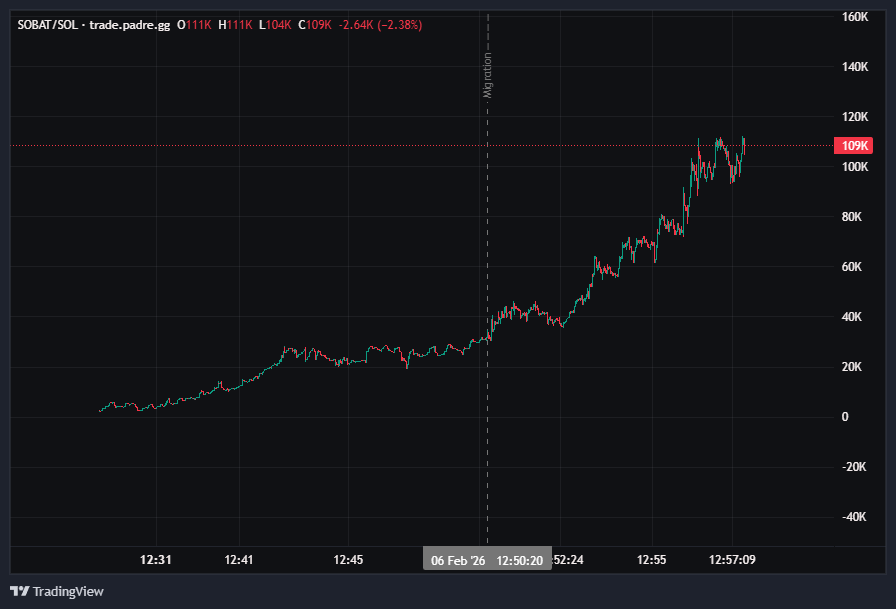Click the H111K high value
Viewport: 896px width, 609px height.
point(235,25)
